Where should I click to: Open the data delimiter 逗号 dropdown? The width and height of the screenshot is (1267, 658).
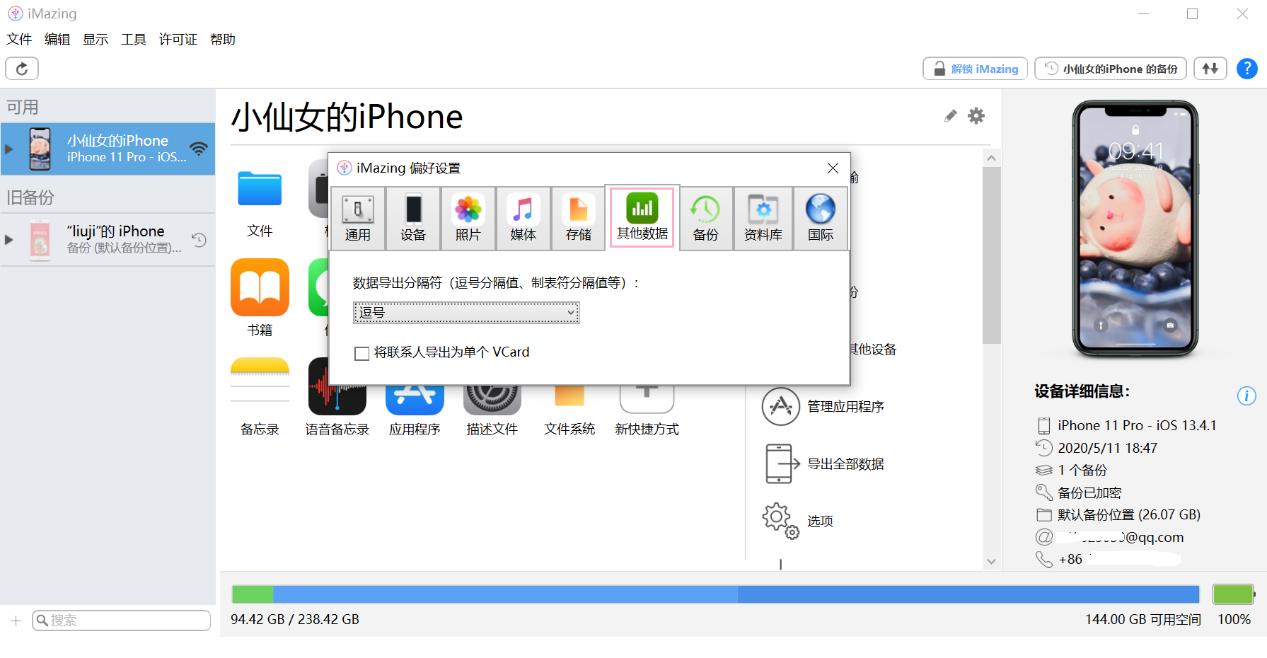point(466,312)
